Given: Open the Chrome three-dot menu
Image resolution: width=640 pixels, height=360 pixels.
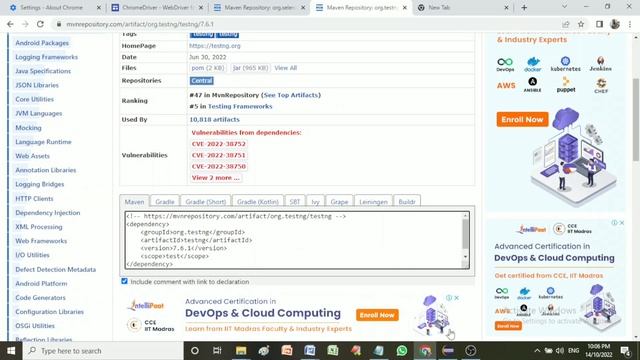Looking at the screenshot, I should pyautogui.click(x=630, y=24).
